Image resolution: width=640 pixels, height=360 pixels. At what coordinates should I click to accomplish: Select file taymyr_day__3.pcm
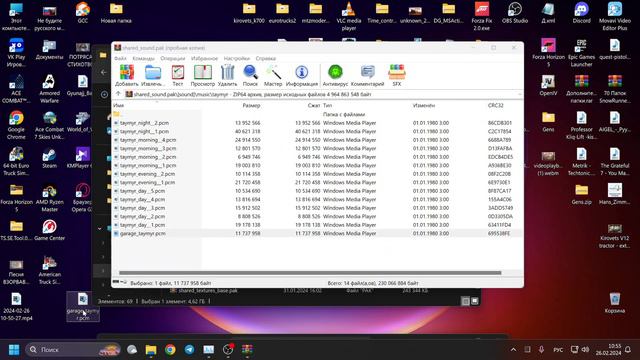[x=317, y=208]
